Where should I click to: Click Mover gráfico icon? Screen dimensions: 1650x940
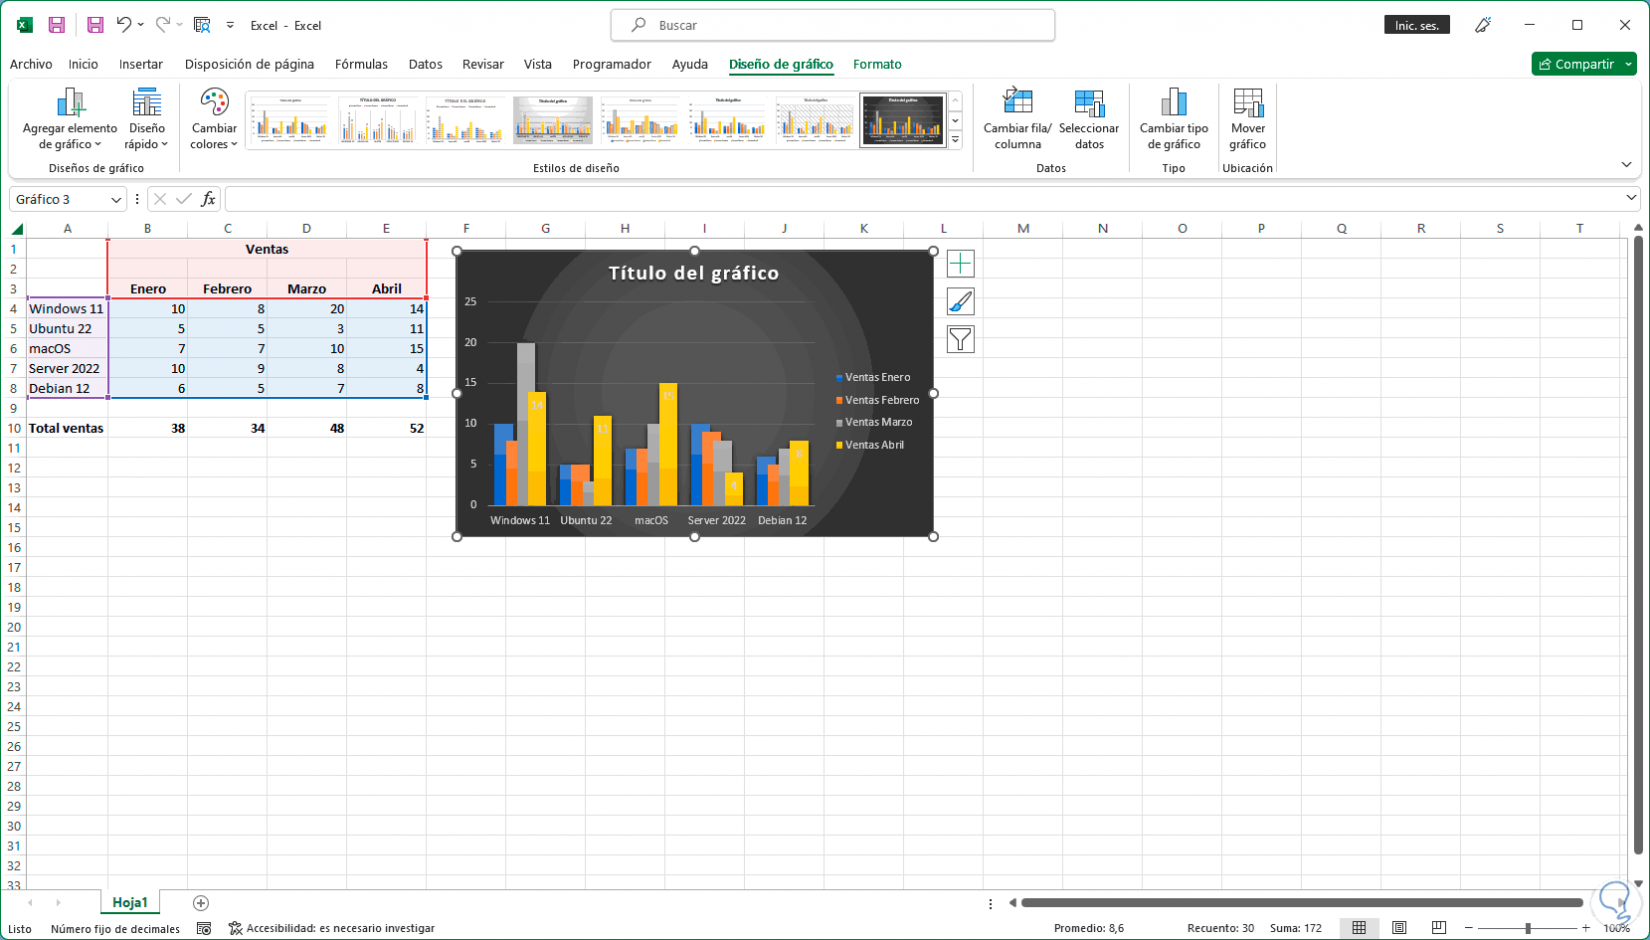click(x=1248, y=102)
